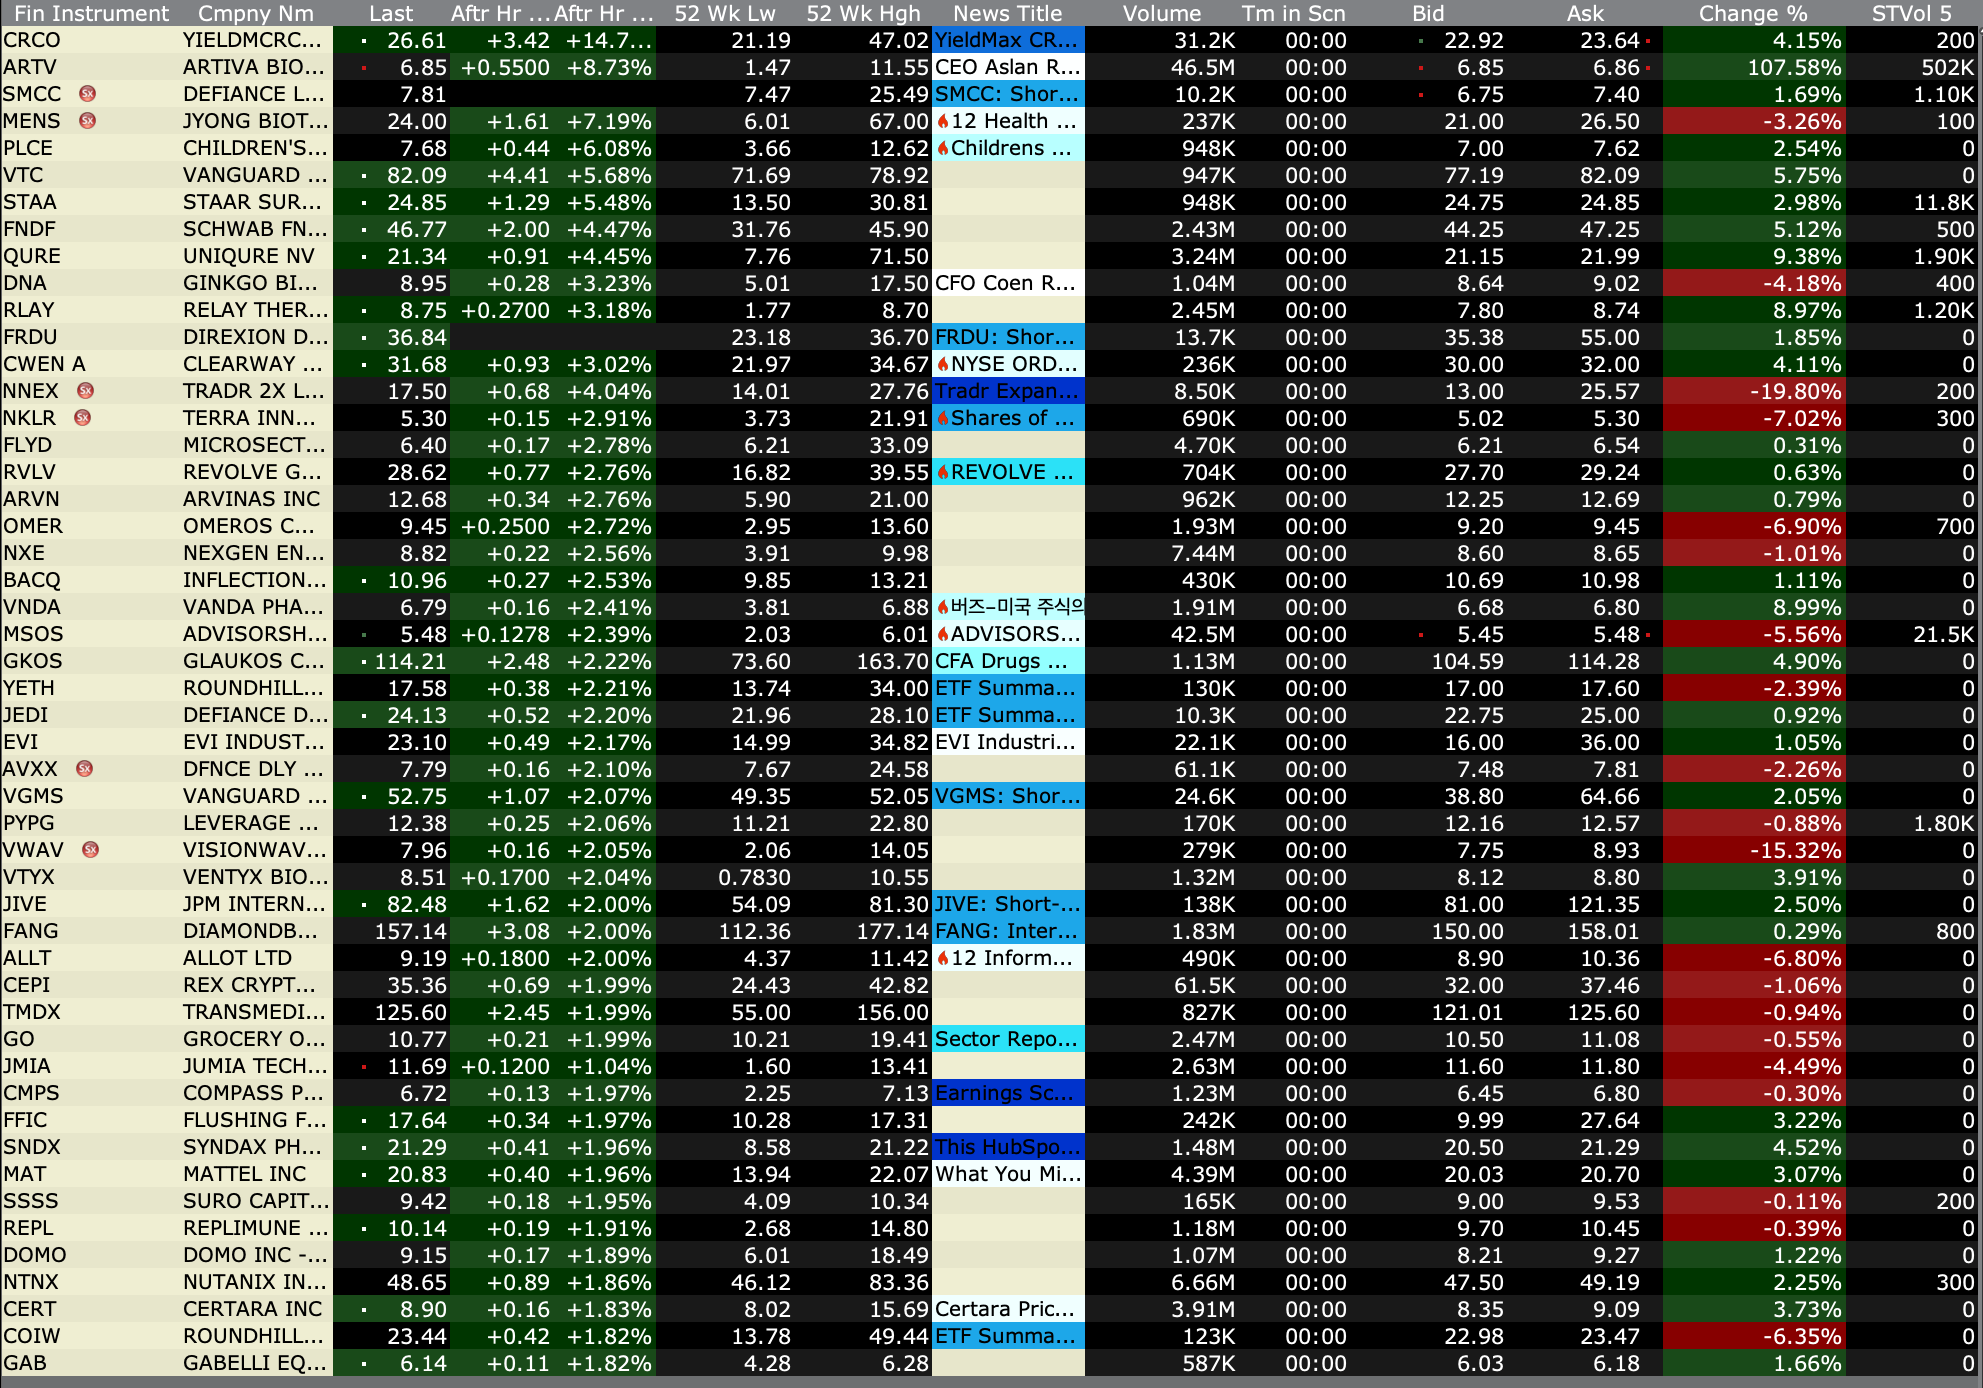Sort by the Change % column header
Viewport: 1983px width, 1388px height.
tap(1752, 13)
